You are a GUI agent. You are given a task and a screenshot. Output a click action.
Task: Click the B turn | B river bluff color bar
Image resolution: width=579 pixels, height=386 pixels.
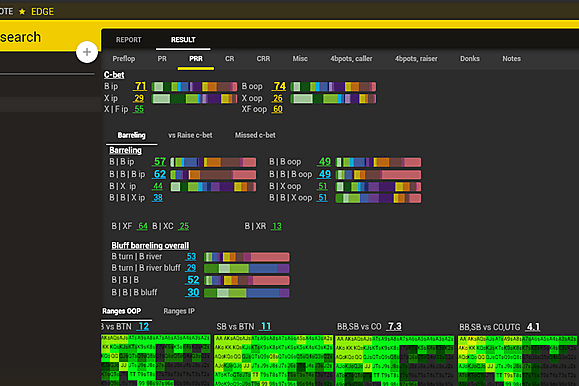247,269
